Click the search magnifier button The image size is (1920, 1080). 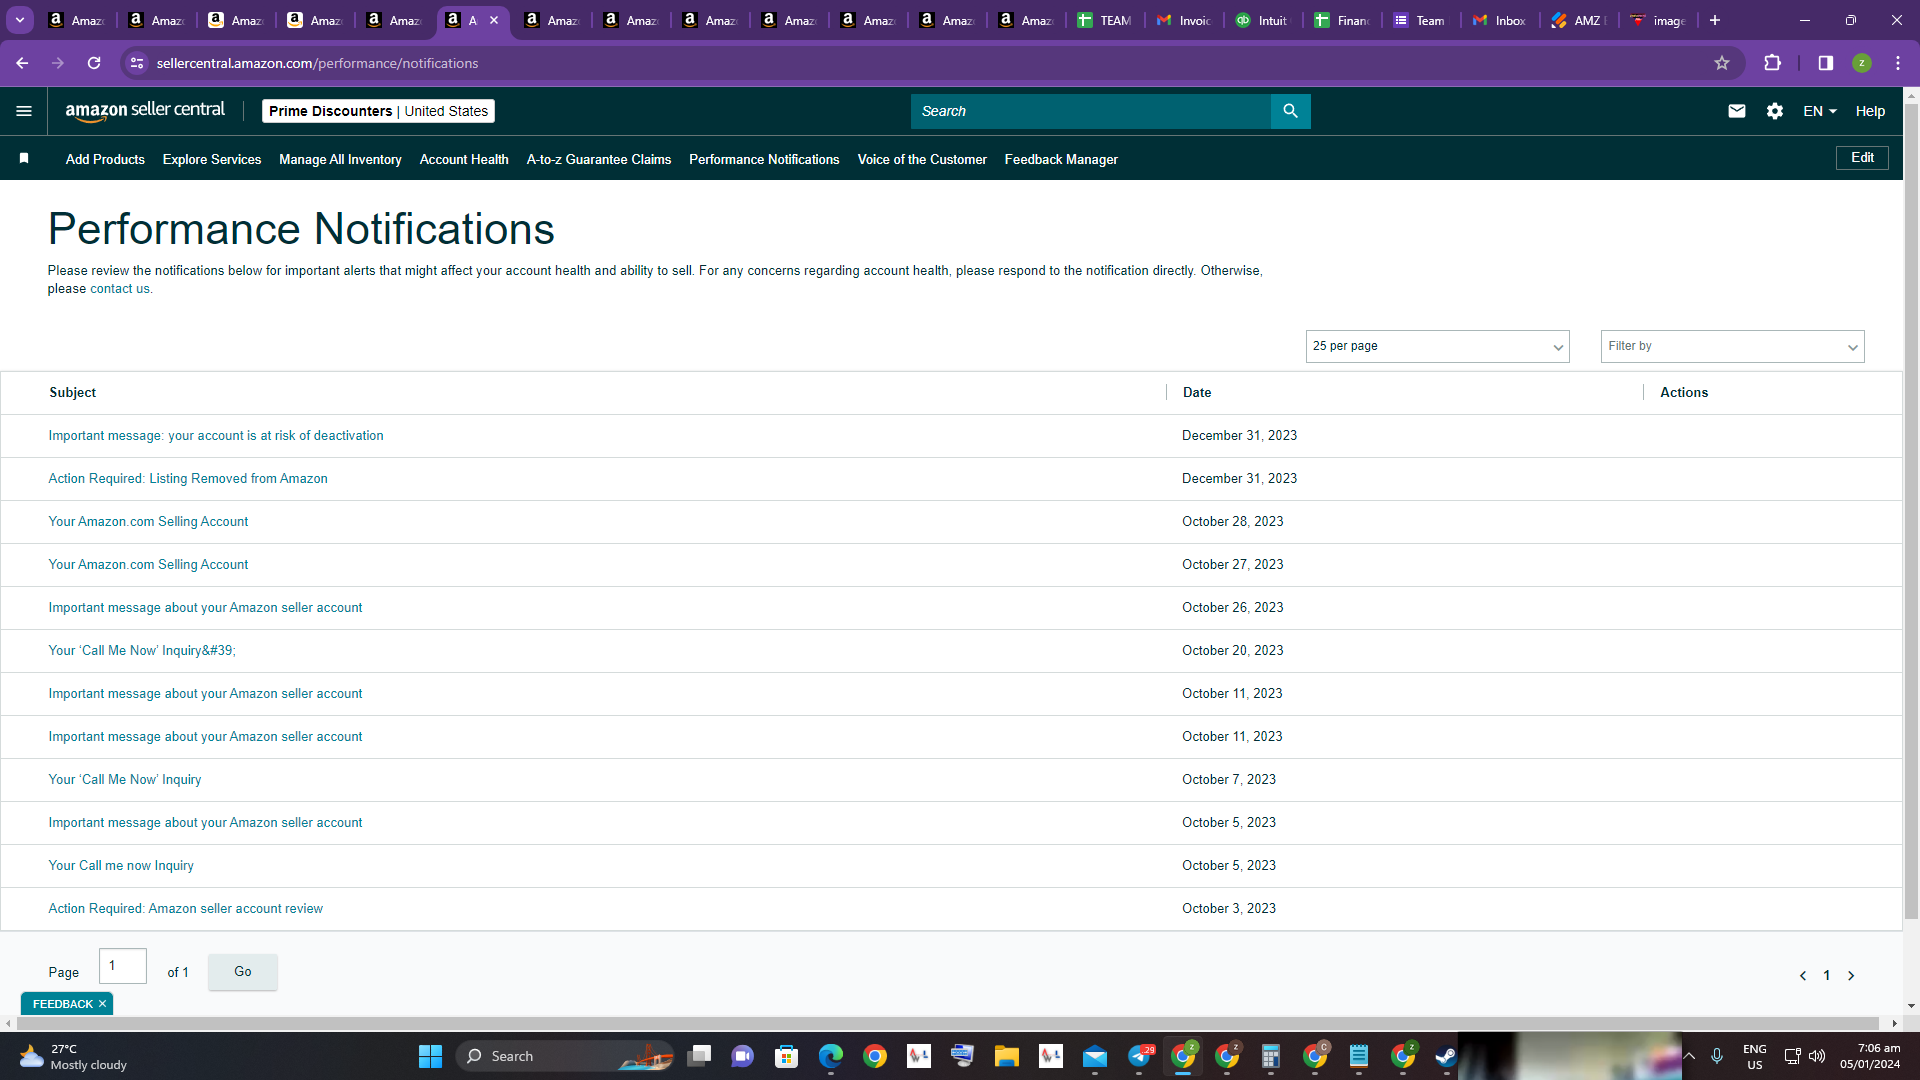point(1290,111)
